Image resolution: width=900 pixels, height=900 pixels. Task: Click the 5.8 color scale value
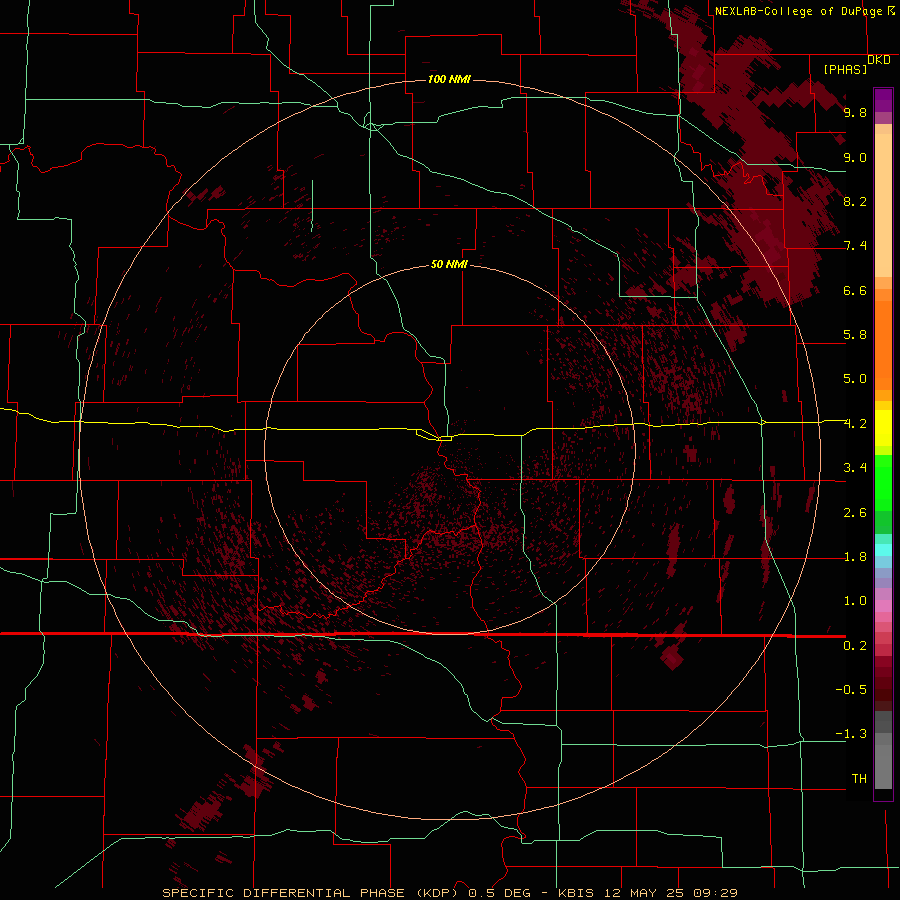(855, 335)
